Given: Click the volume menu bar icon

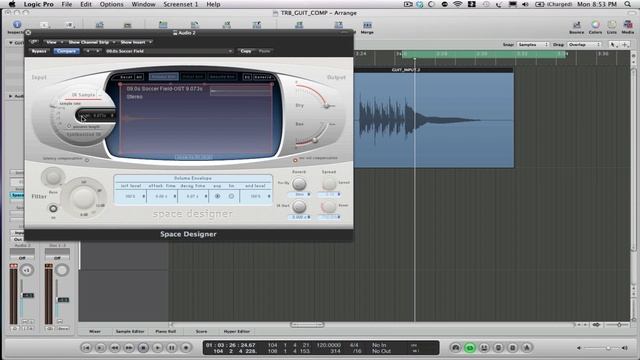Looking at the screenshot, I should pos(525,4).
